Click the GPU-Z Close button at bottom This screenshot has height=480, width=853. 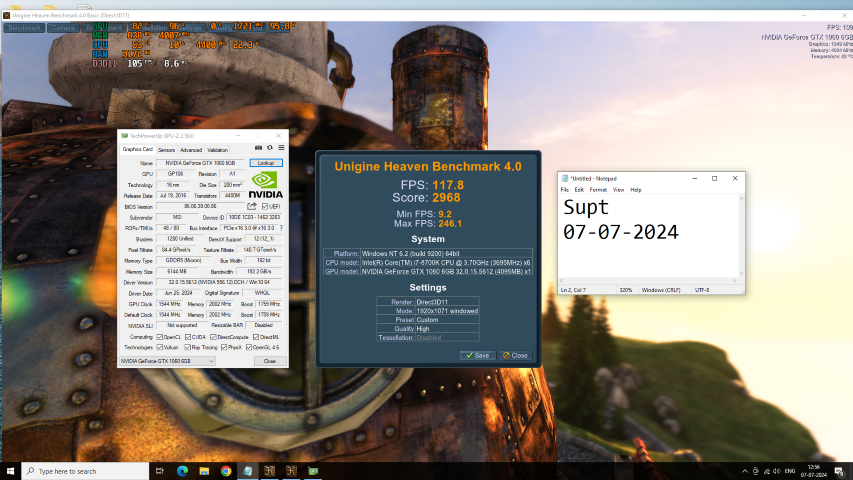pyautogui.click(x=269, y=361)
